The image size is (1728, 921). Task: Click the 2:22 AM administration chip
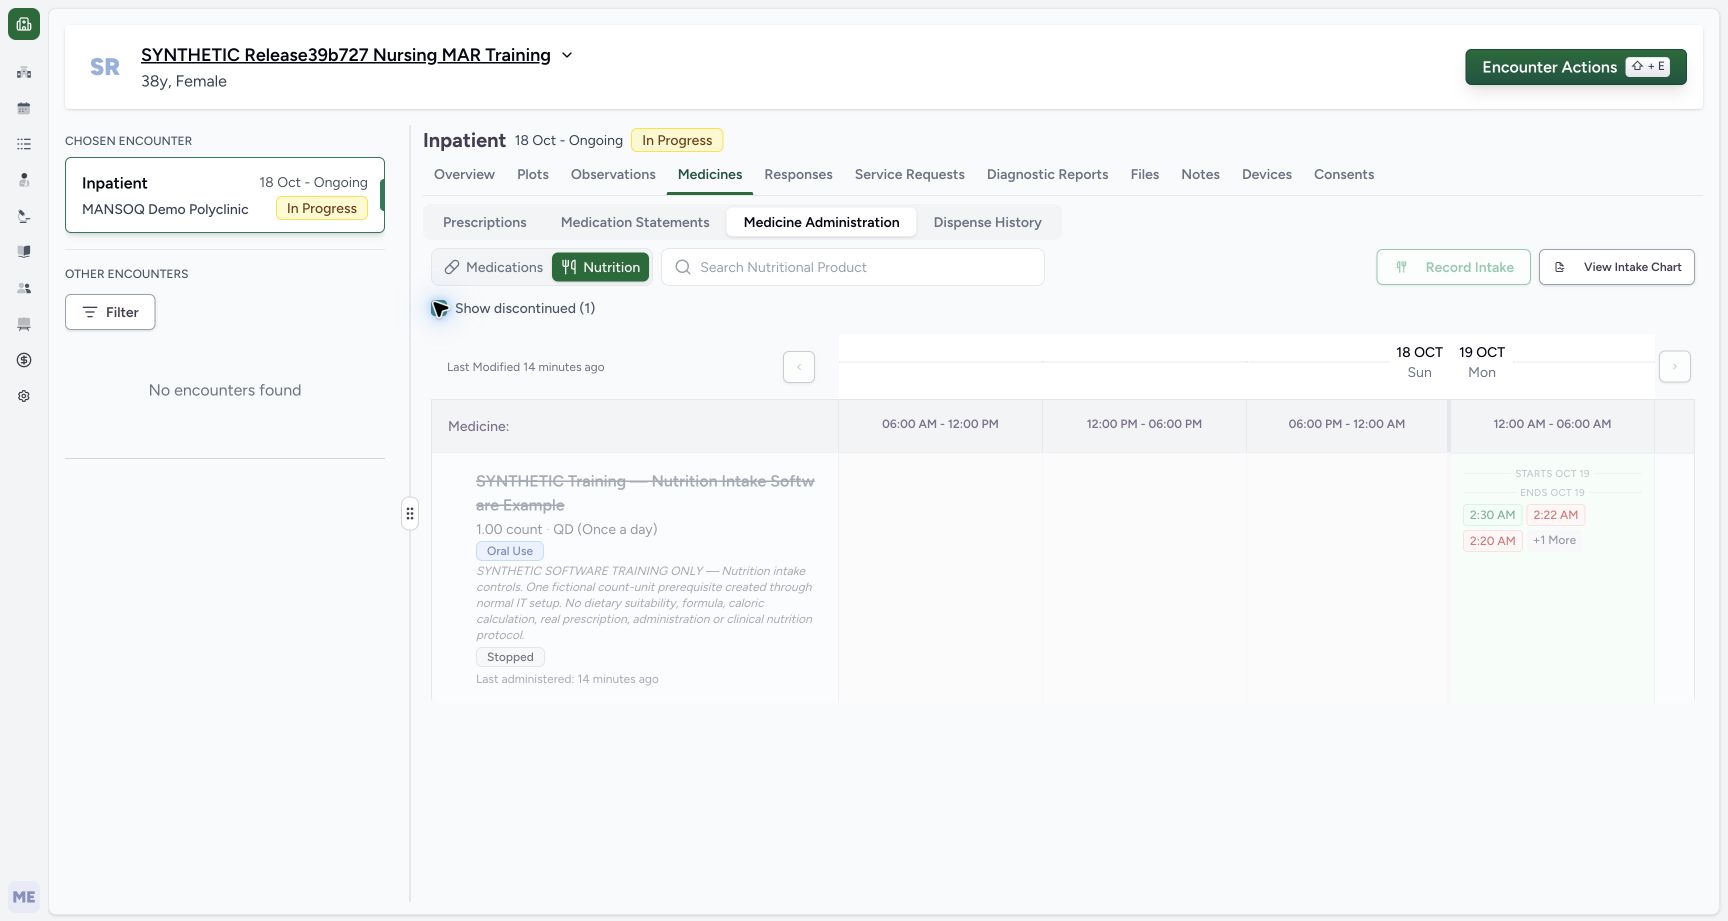pos(1555,515)
